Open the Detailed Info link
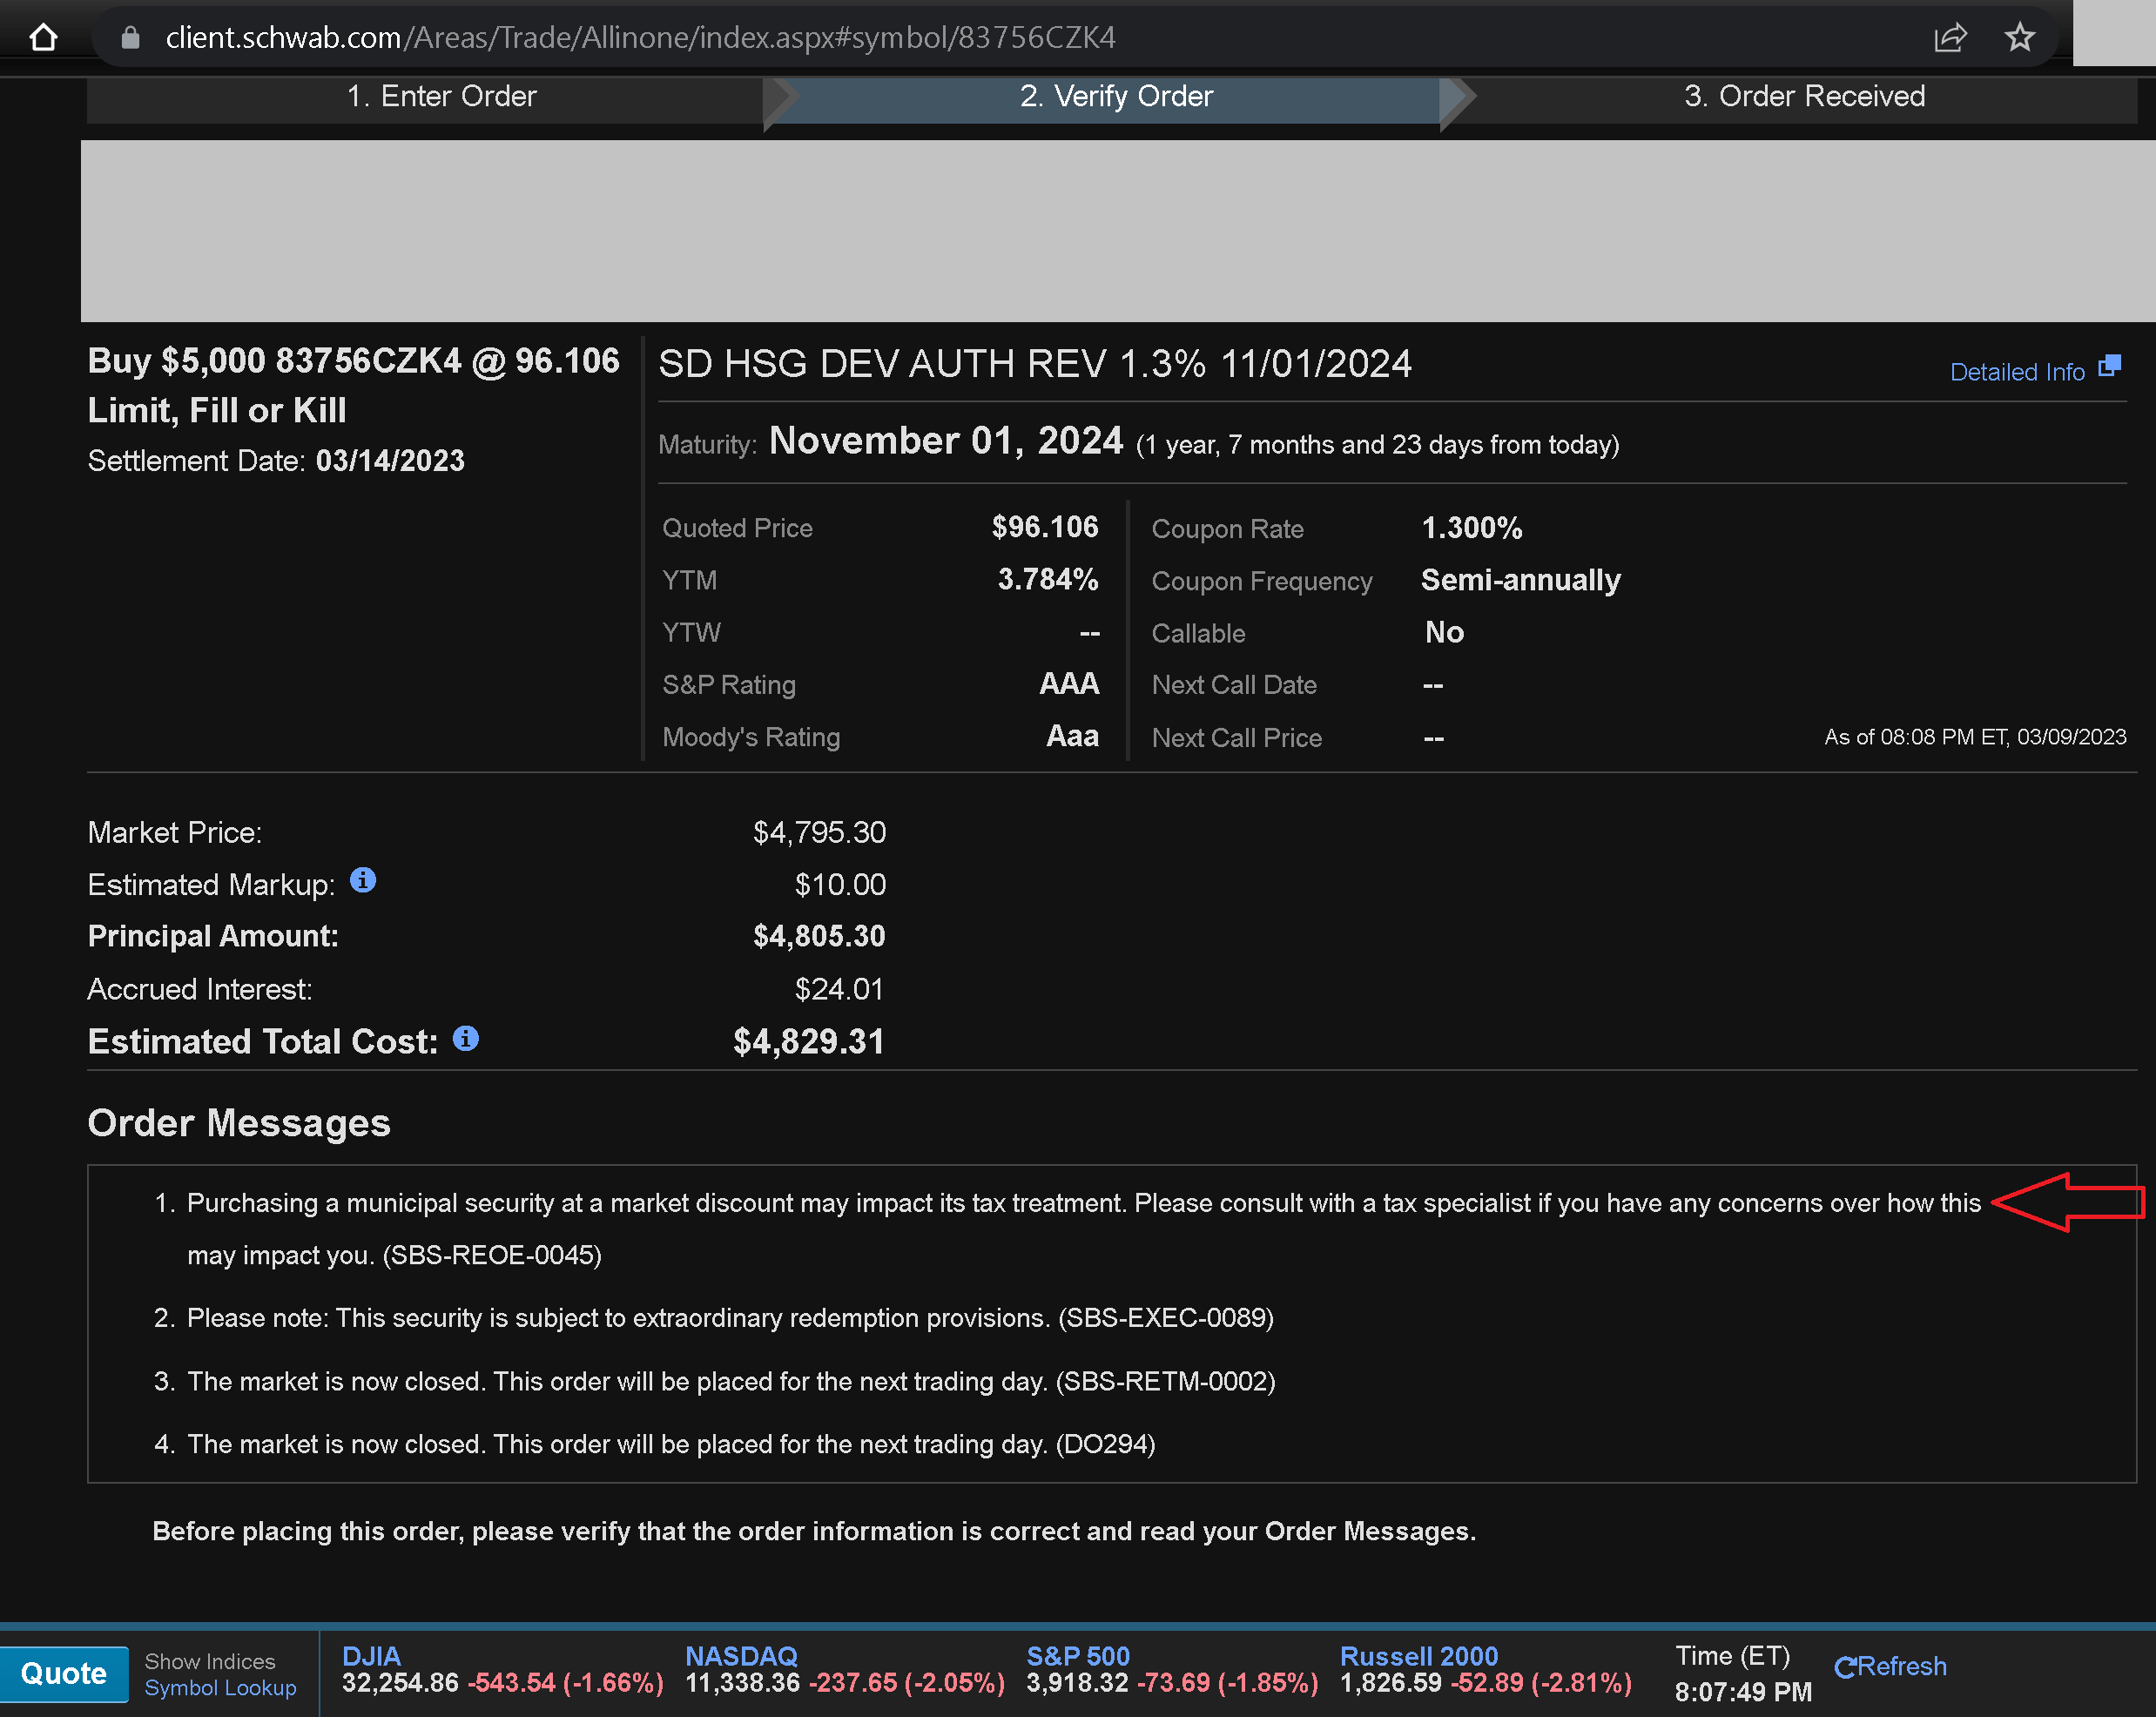2156x1717 pixels. (2017, 372)
